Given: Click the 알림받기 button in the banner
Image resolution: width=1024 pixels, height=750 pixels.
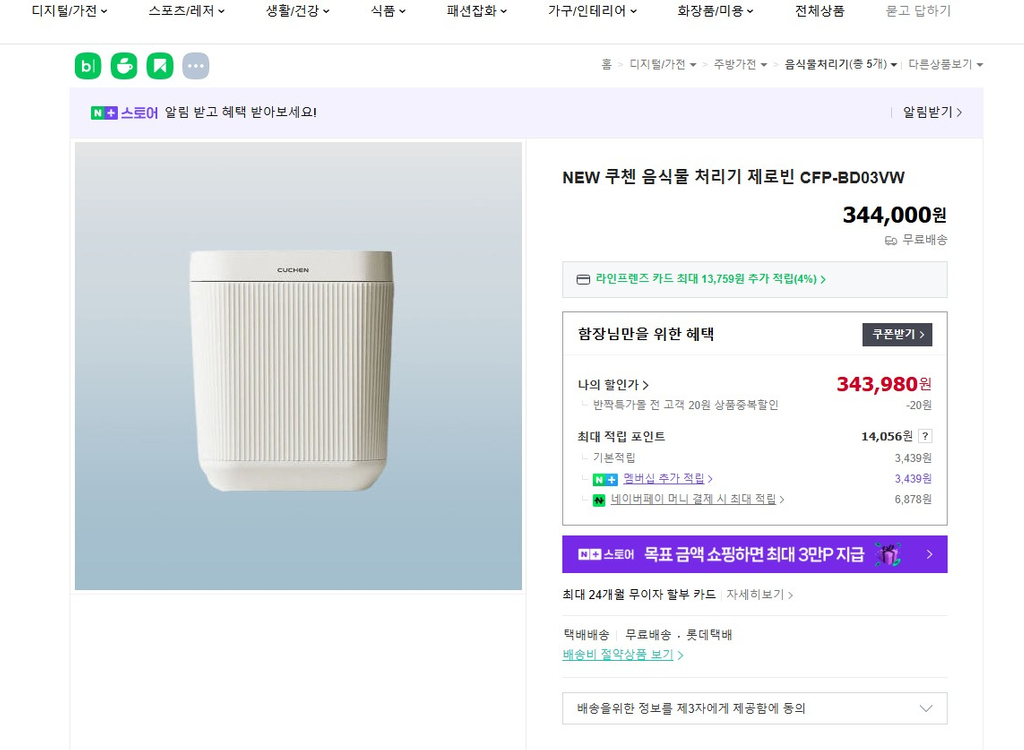Looking at the screenshot, I should point(932,113).
